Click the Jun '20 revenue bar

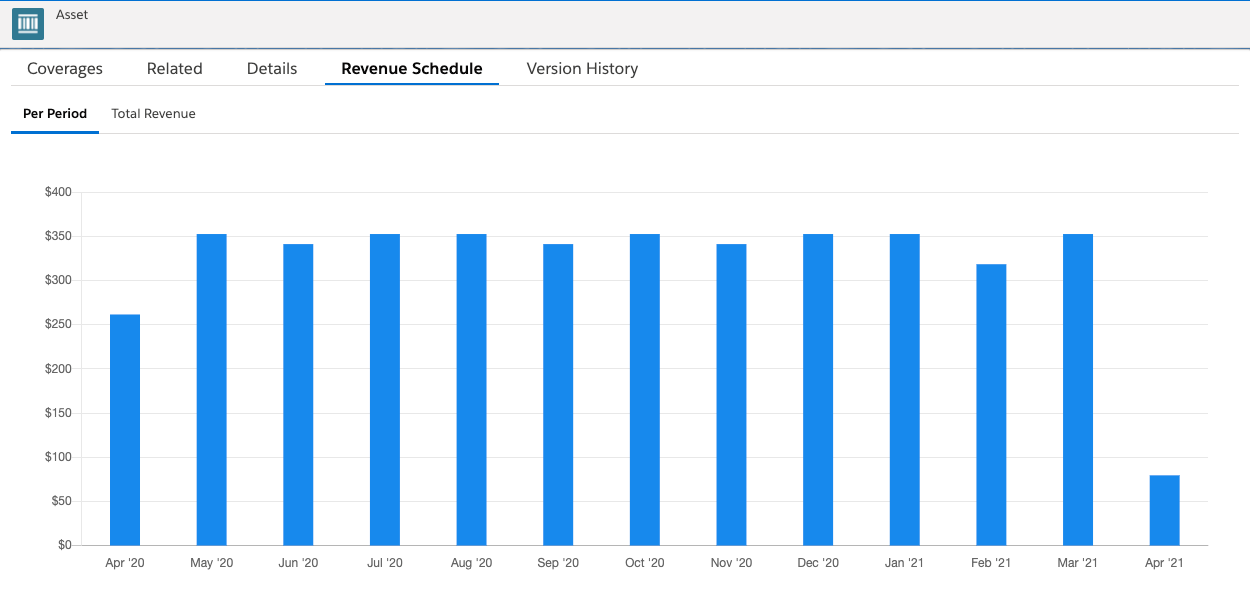click(x=298, y=395)
